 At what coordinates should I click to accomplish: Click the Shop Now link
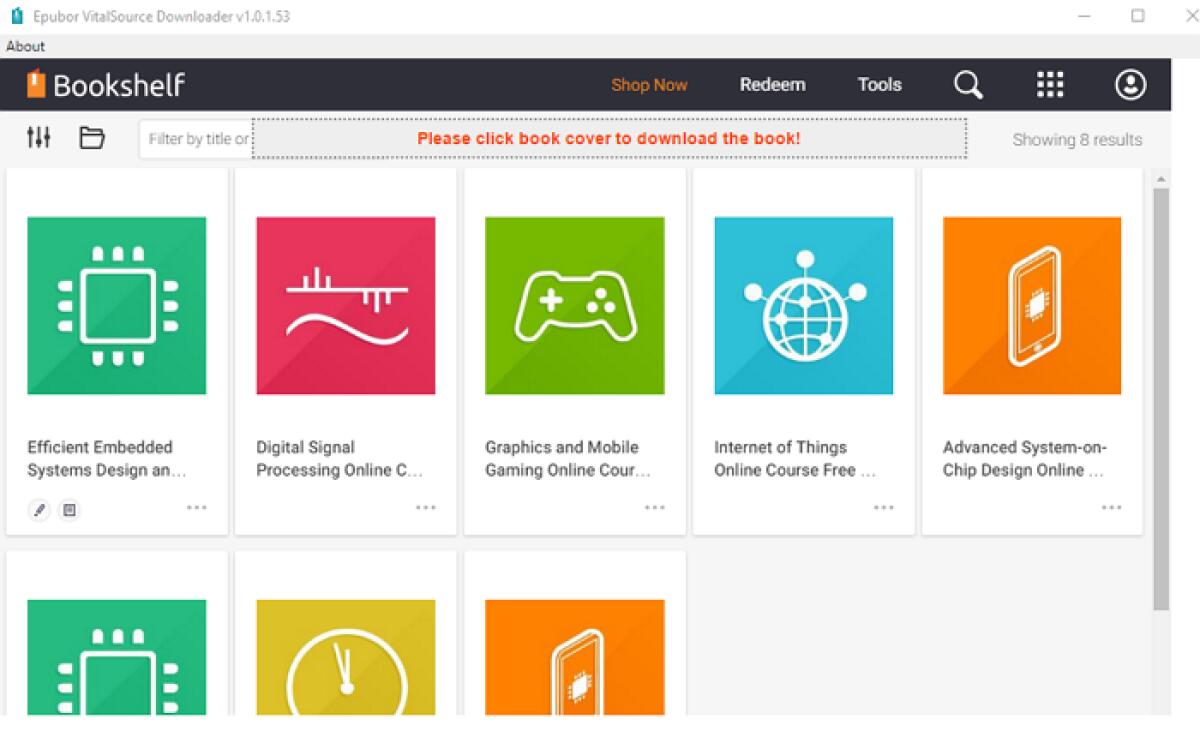[649, 85]
